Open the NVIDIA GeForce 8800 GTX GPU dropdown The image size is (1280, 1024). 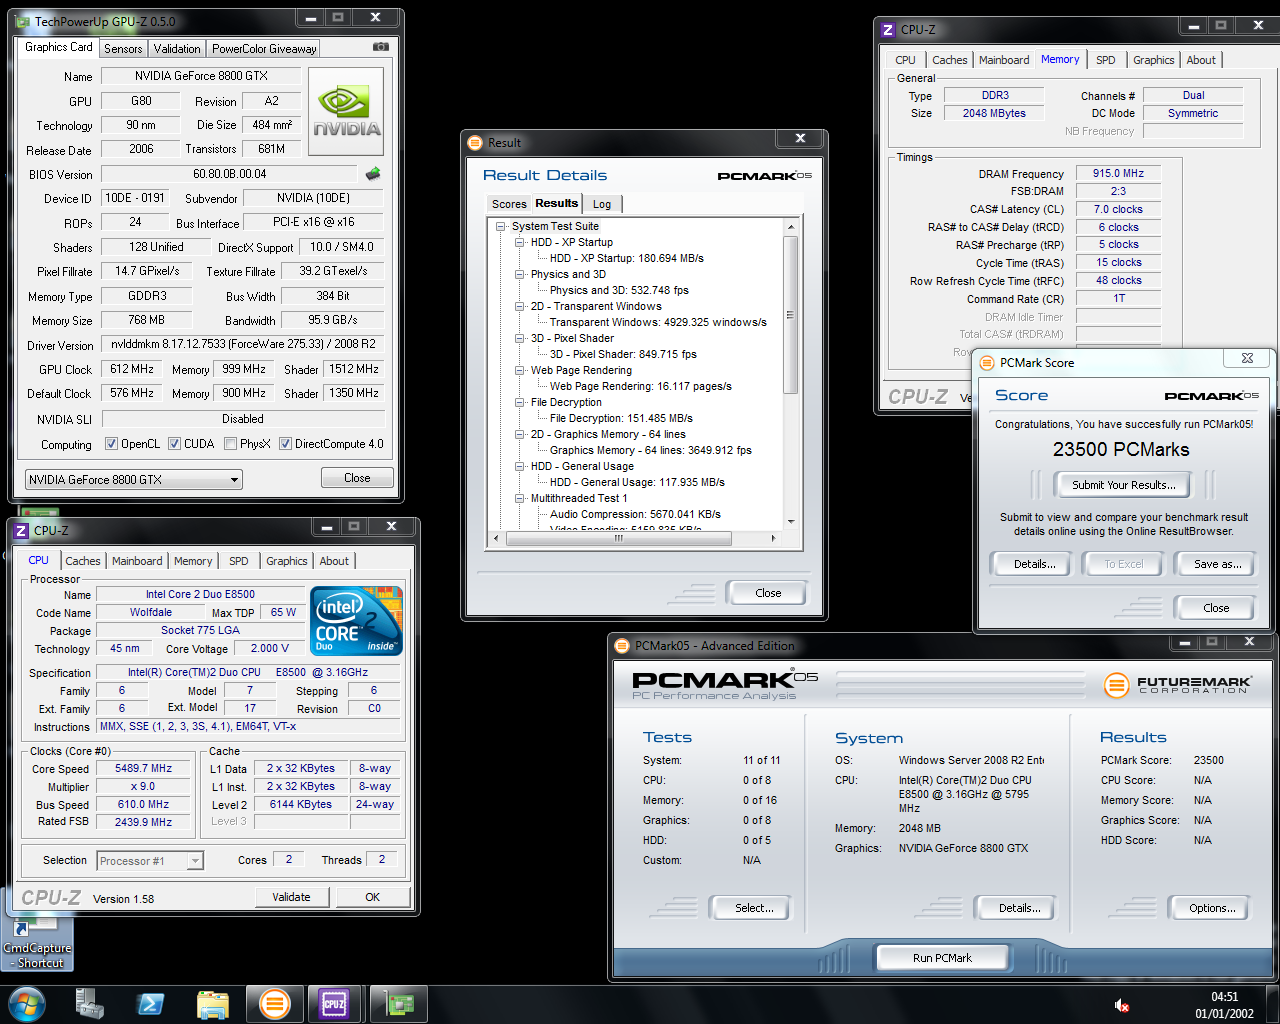[134, 480]
